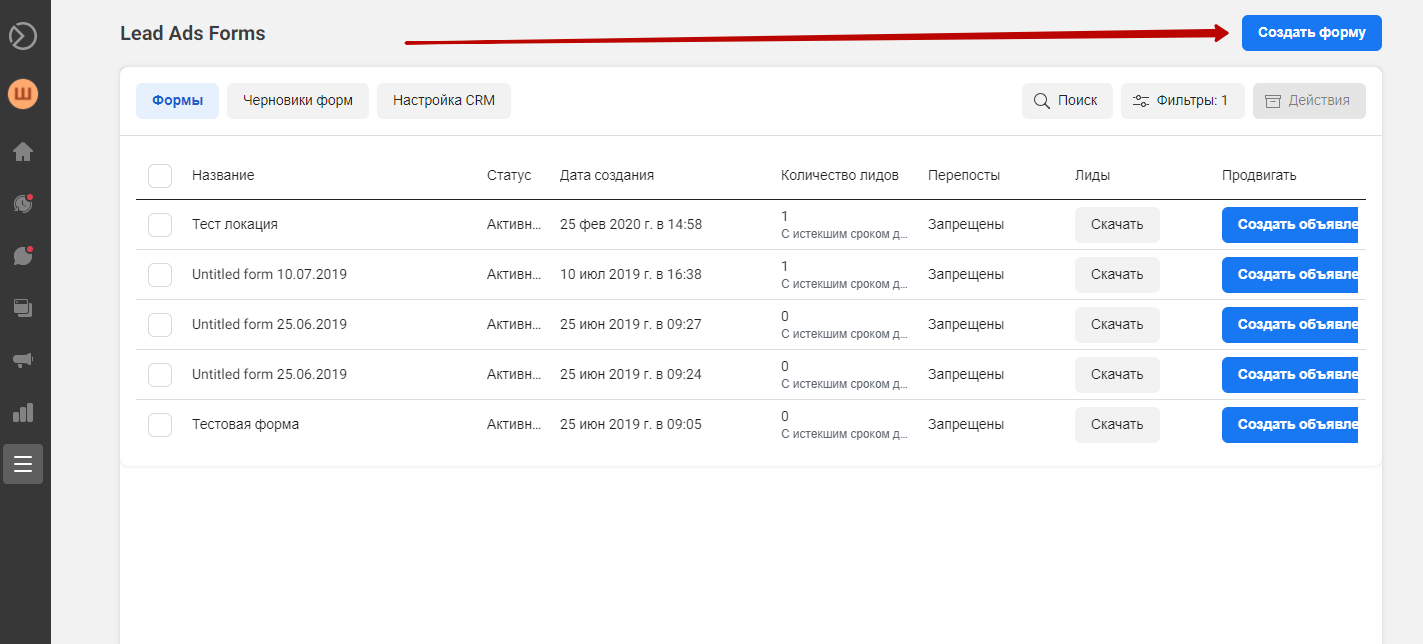Download leads for the form created at 09:27
Image resolution: width=1423 pixels, height=644 pixels.
pyautogui.click(x=1117, y=325)
